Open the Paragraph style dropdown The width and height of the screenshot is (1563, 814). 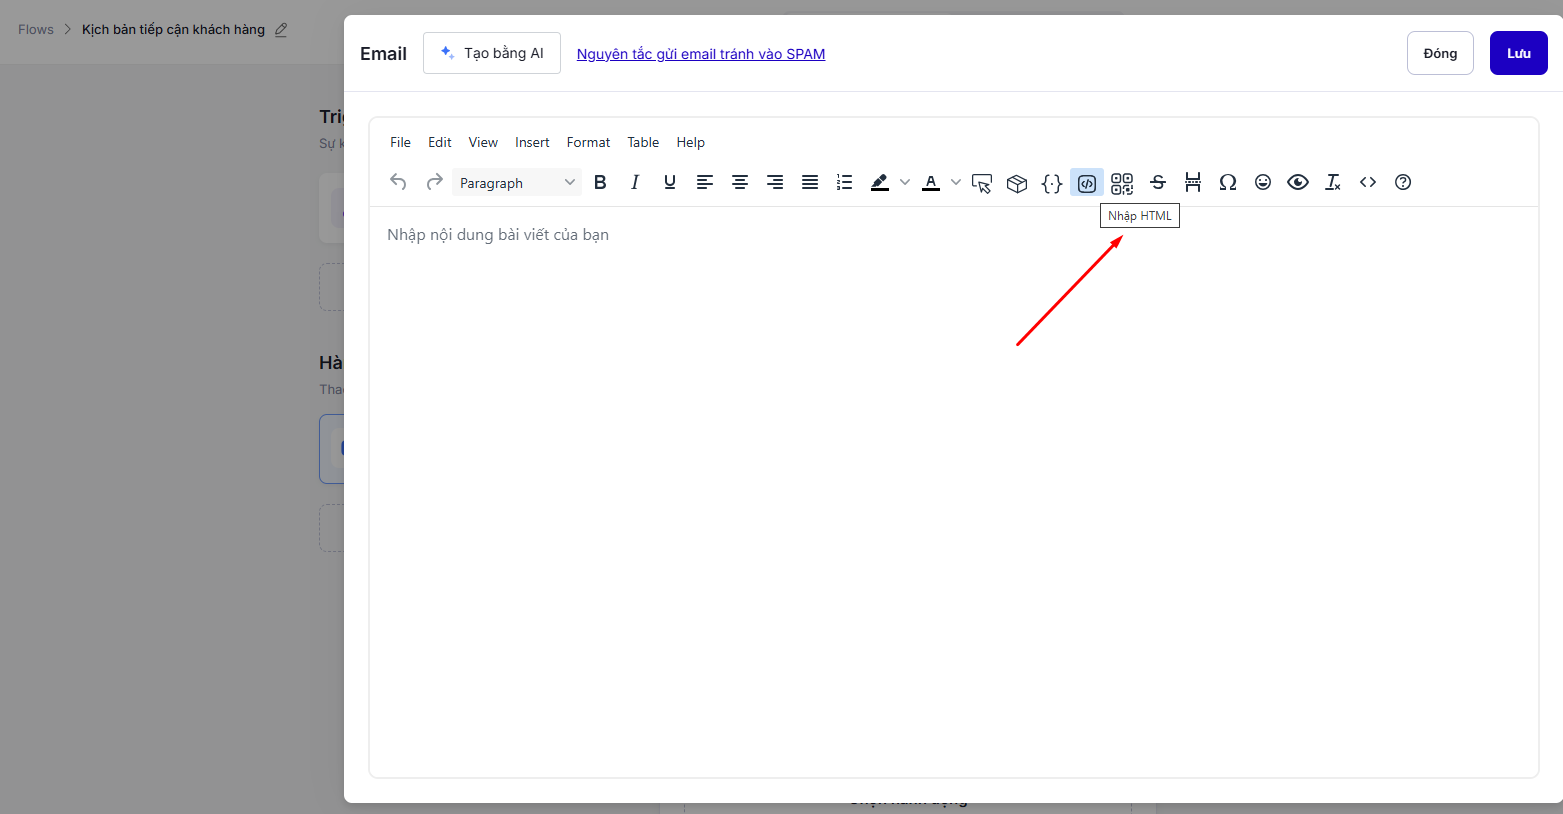coord(516,183)
